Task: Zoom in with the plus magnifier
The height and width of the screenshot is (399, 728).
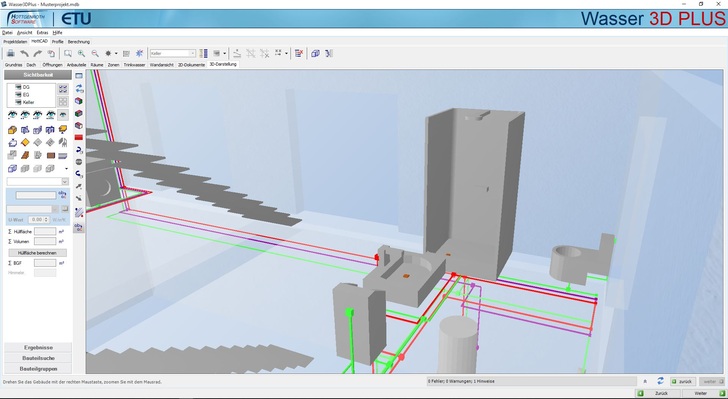Action: click(81, 53)
